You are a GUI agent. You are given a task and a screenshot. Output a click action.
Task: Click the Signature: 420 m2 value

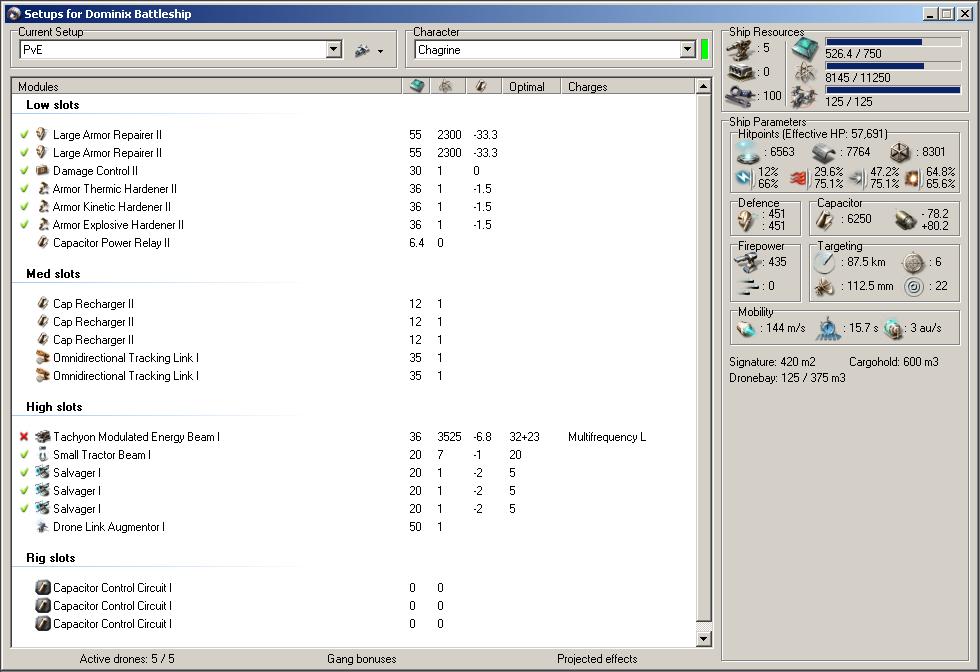pos(772,362)
